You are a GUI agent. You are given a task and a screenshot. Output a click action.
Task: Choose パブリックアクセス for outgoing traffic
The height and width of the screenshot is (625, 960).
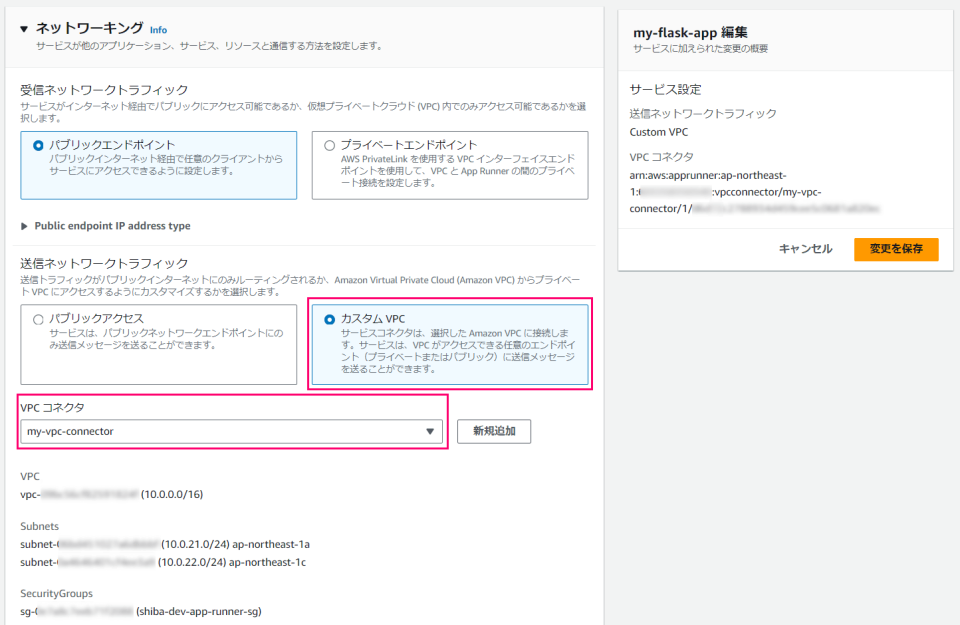pyautogui.click(x=38, y=319)
